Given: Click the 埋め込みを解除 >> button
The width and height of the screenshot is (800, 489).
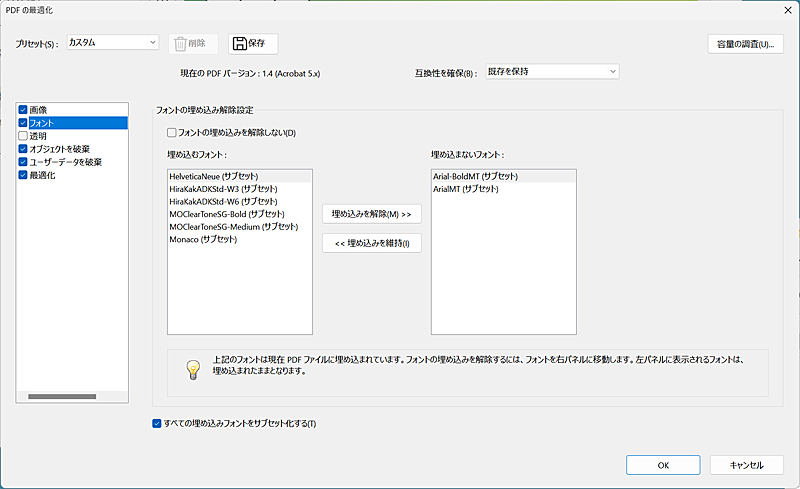Looking at the screenshot, I should 372,214.
